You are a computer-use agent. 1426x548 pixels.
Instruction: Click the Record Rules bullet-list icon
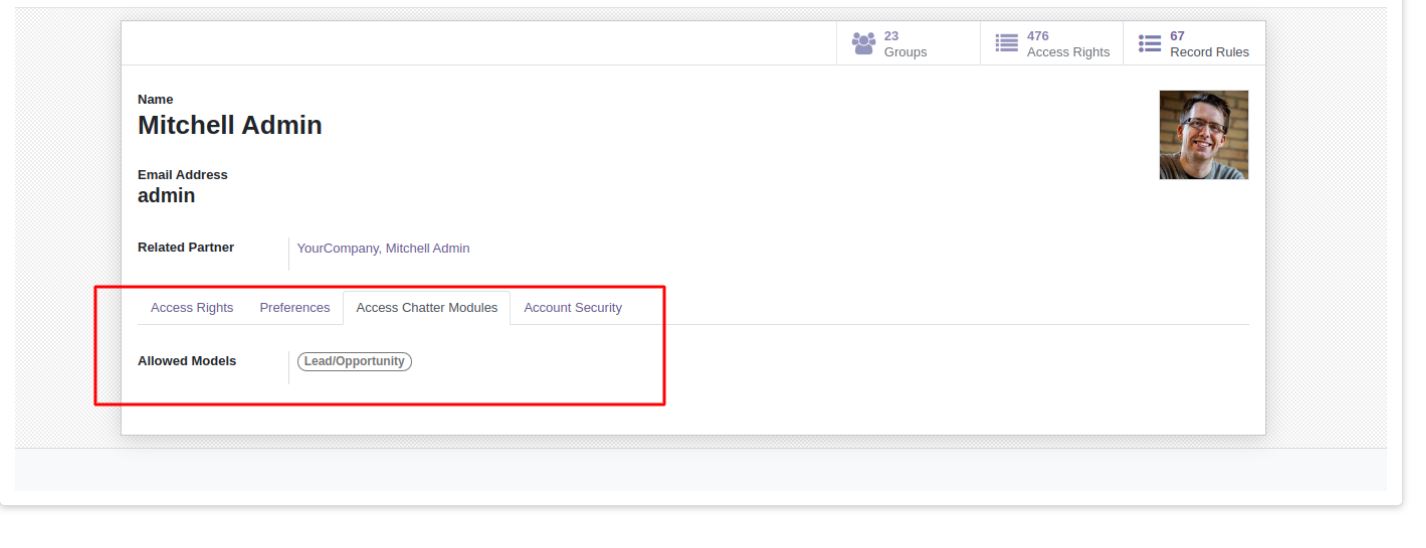(x=1150, y=44)
